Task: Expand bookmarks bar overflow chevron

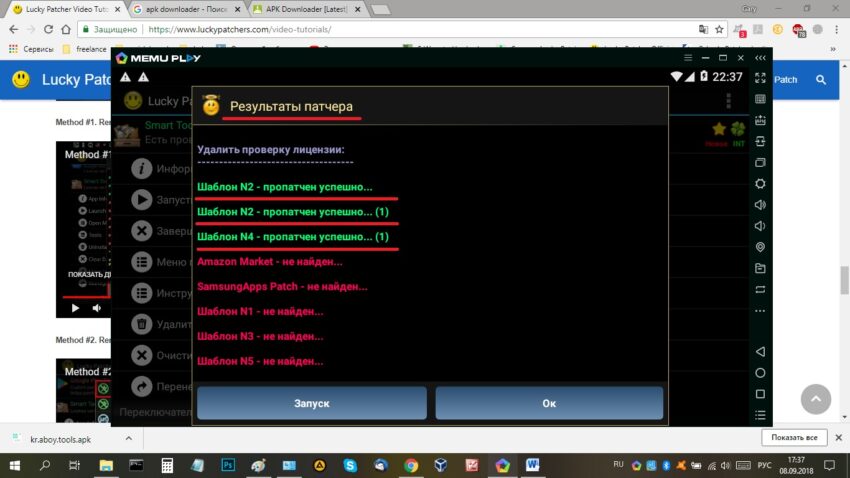Action: coord(833,49)
